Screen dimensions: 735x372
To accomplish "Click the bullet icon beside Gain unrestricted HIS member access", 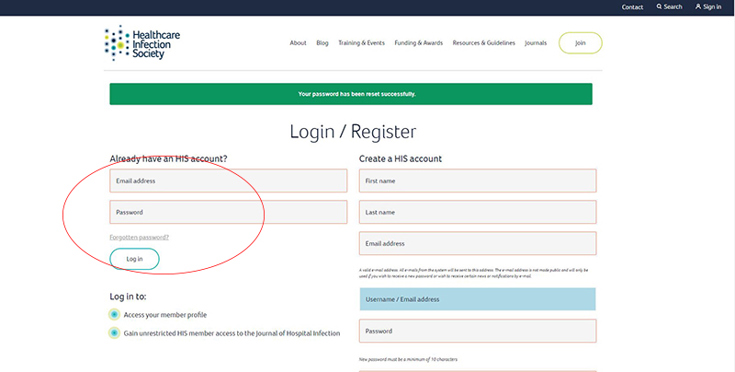I will 114,333.
